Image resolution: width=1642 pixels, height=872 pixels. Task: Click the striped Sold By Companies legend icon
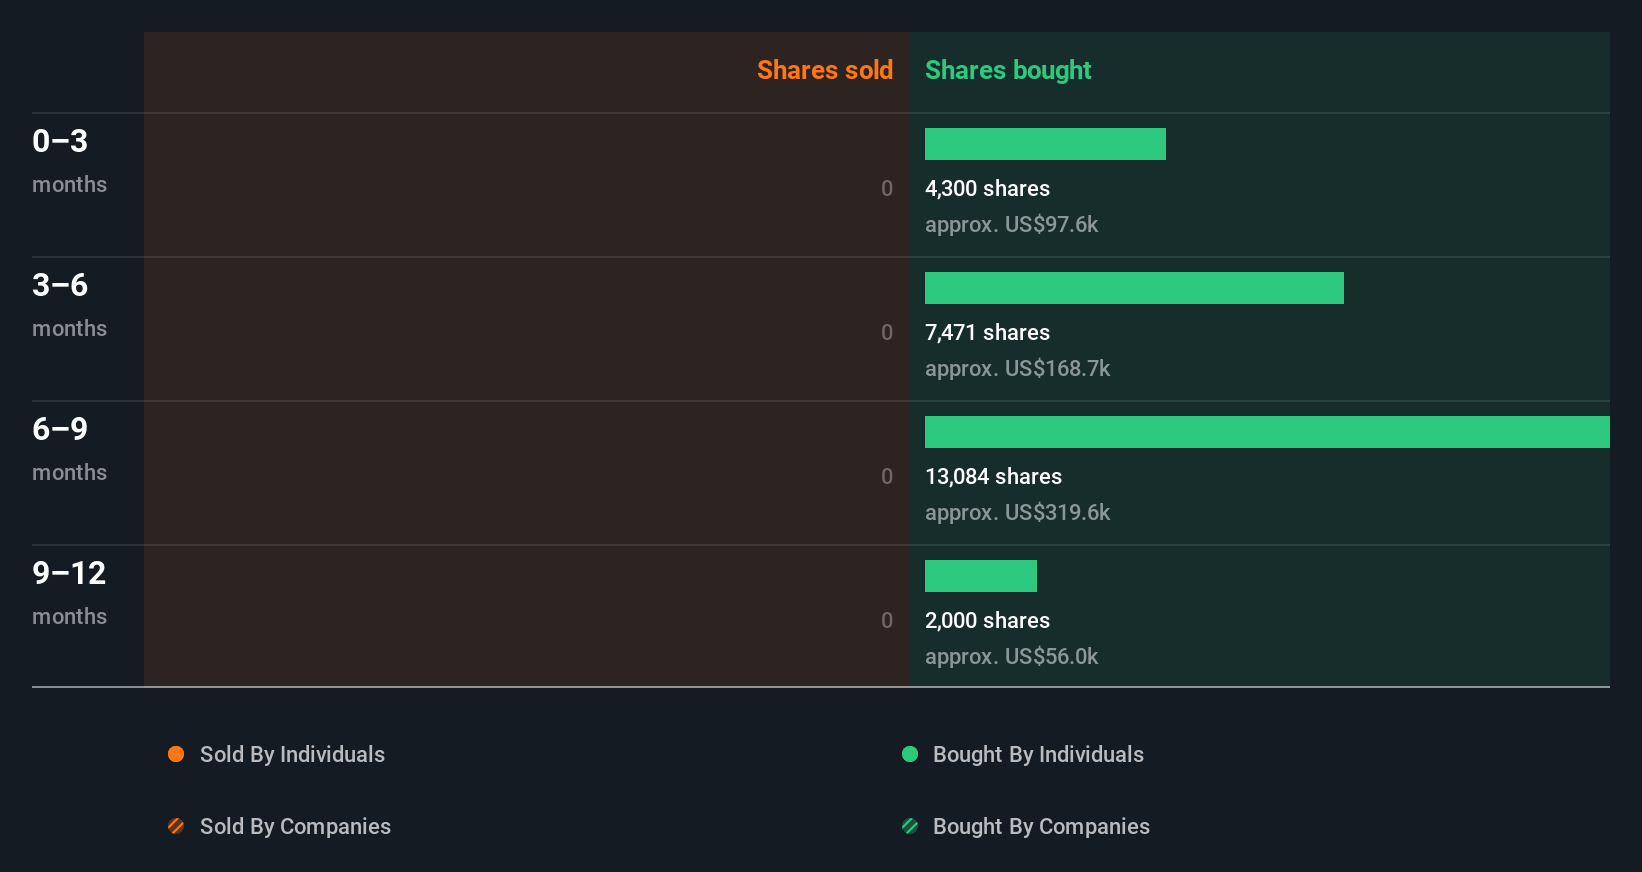[x=176, y=826]
